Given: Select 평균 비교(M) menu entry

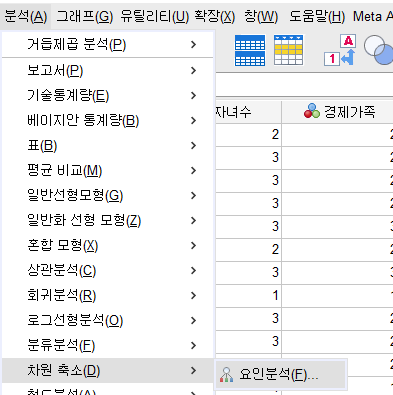Looking at the screenshot, I should coord(107,170).
